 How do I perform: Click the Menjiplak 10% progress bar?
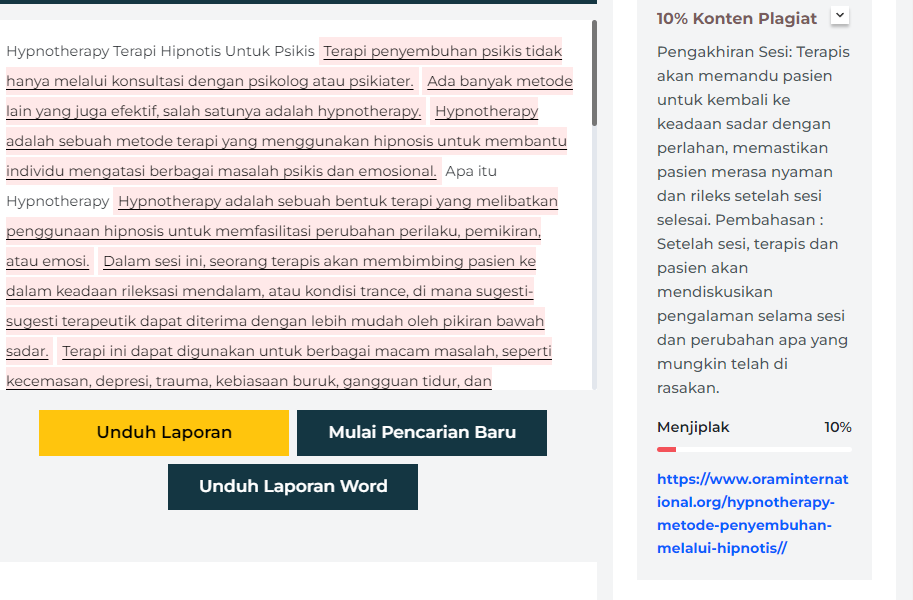tap(754, 450)
